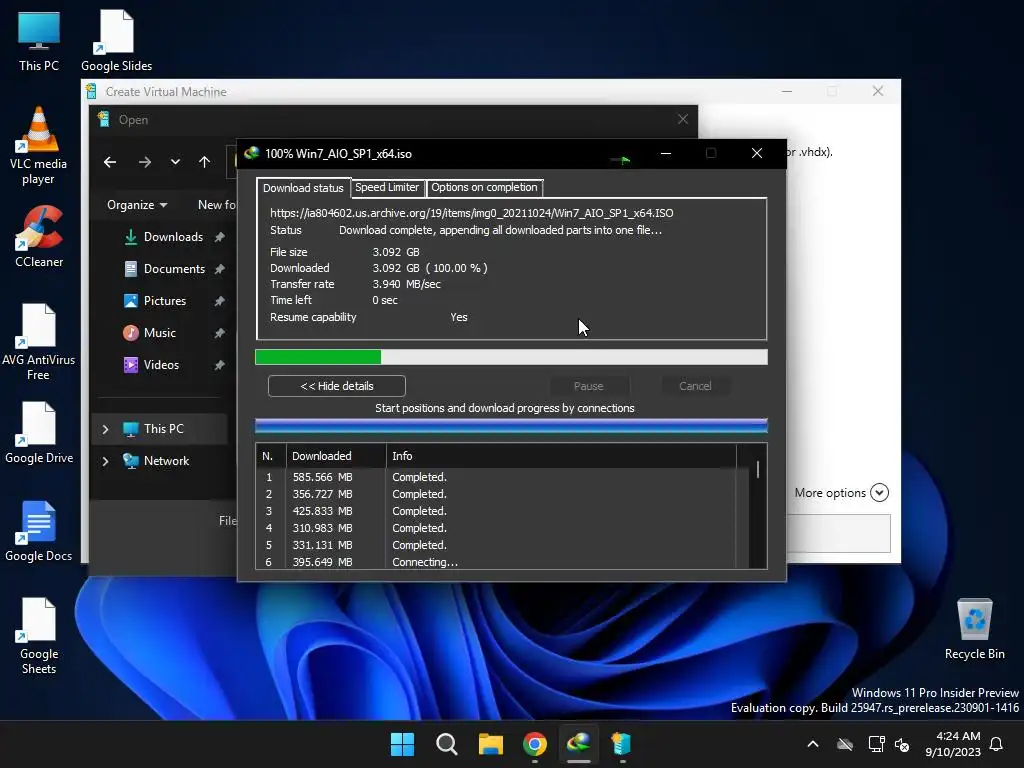
Task: Click the green download progress bar
Action: [x=511, y=357]
